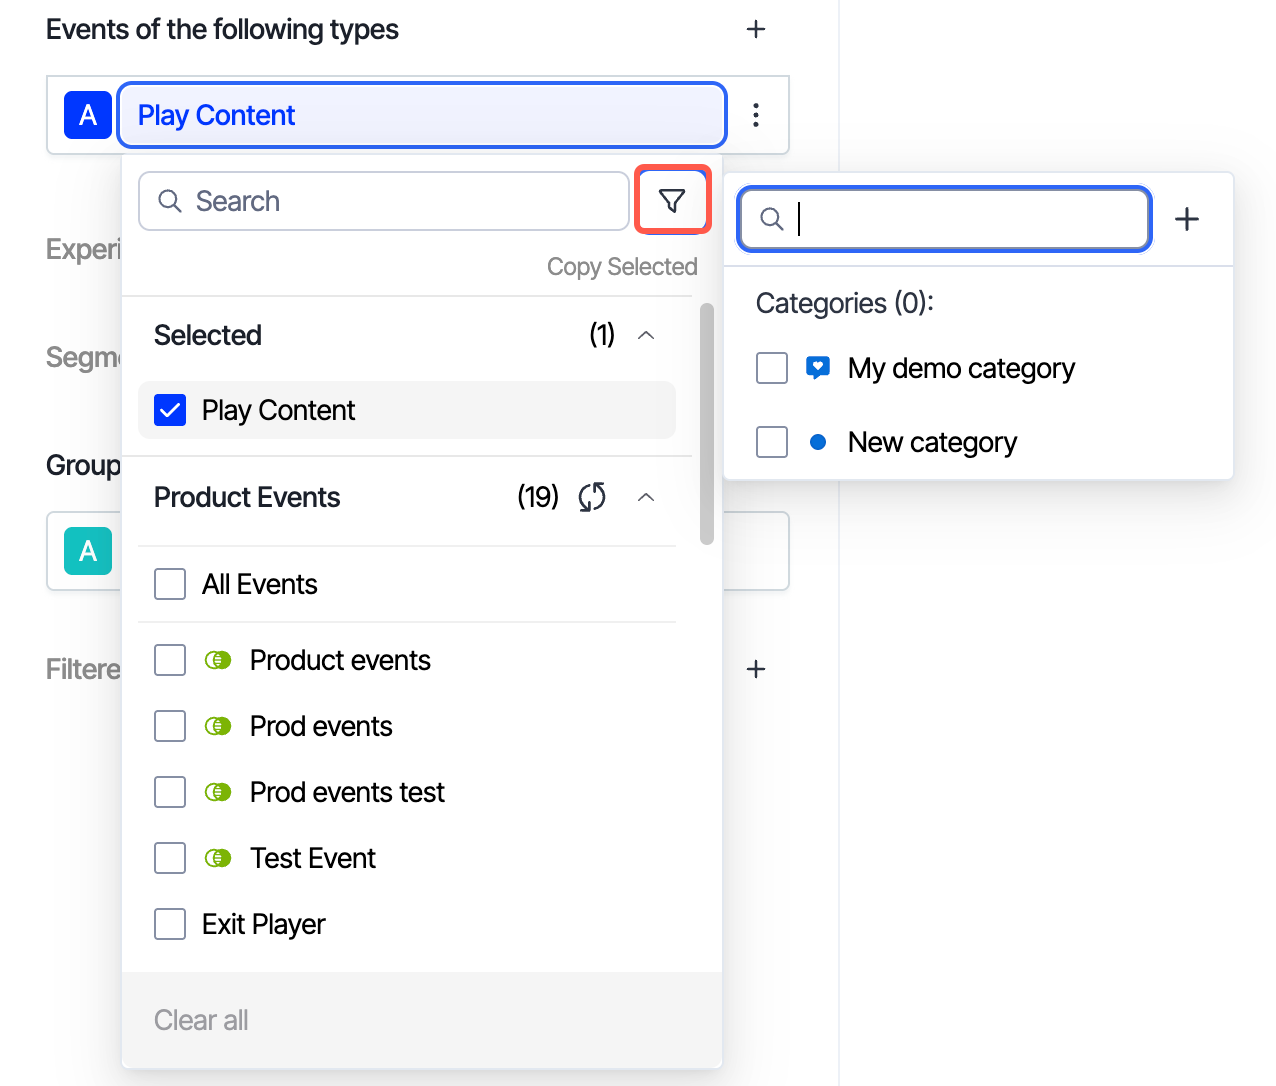This screenshot has width=1276, height=1086.
Task: Collapse the Selected section chevron
Action: [646, 335]
